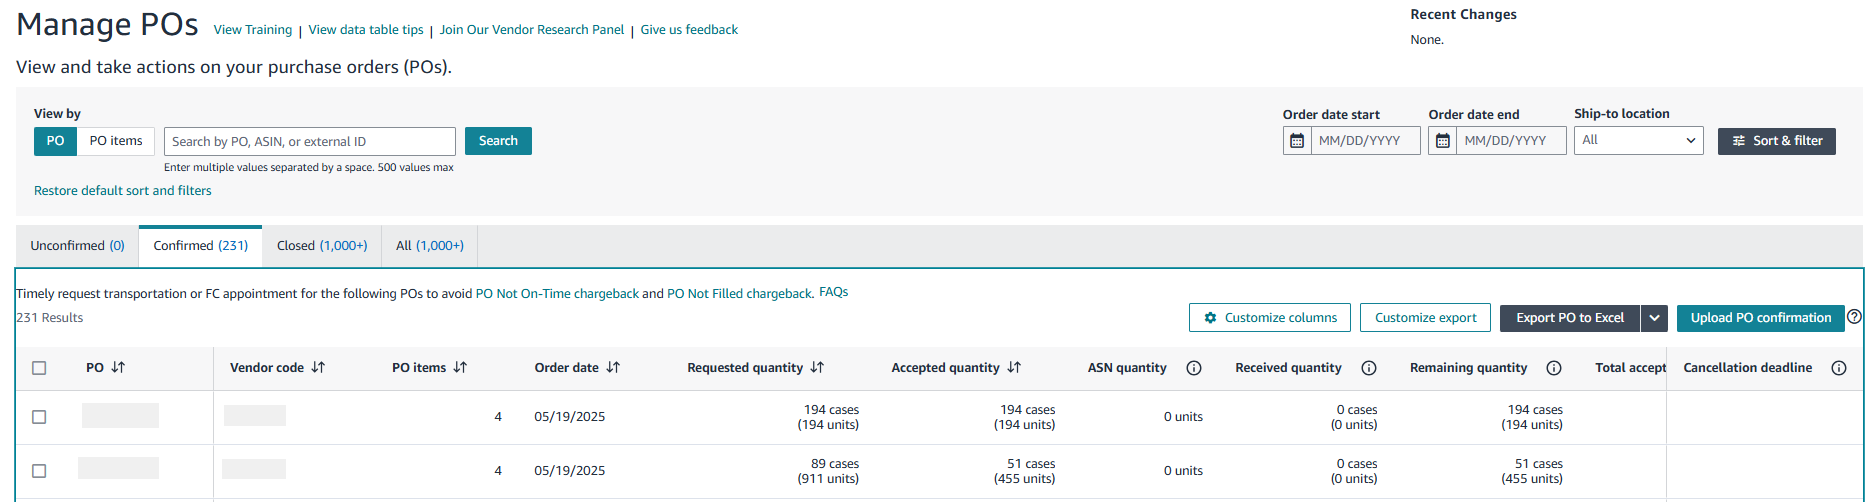Image resolution: width=1866 pixels, height=502 pixels.
Task: Open the Closed POs tab
Action: (322, 246)
